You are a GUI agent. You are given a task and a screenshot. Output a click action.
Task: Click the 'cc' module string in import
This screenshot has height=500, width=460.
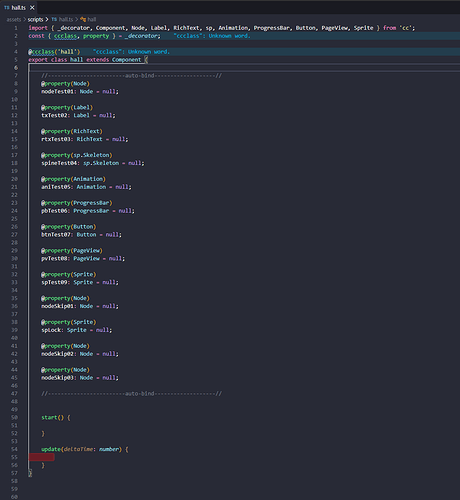[x=406, y=28]
